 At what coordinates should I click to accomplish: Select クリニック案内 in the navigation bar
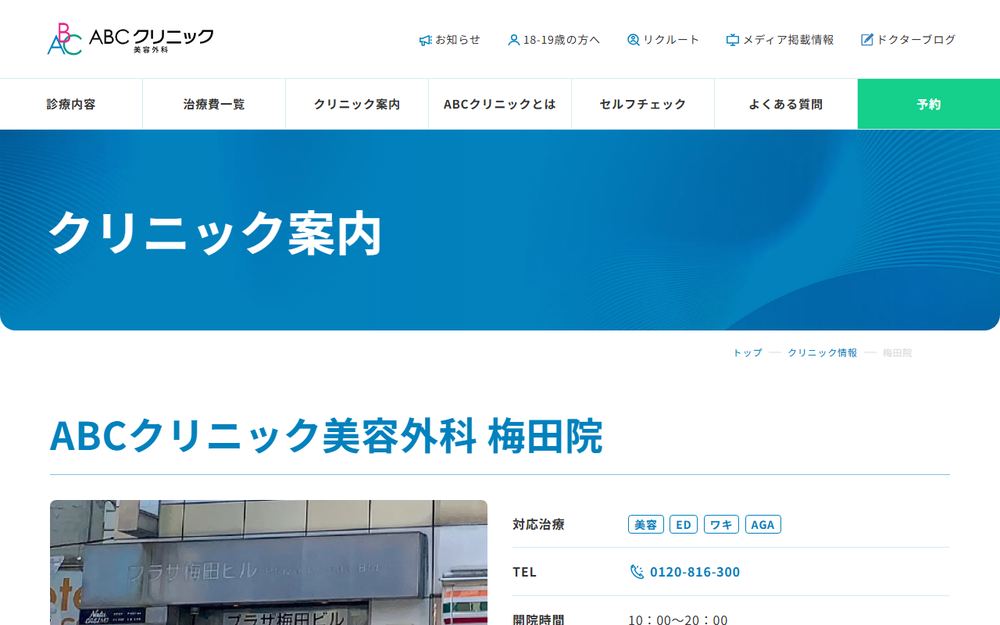click(x=357, y=104)
